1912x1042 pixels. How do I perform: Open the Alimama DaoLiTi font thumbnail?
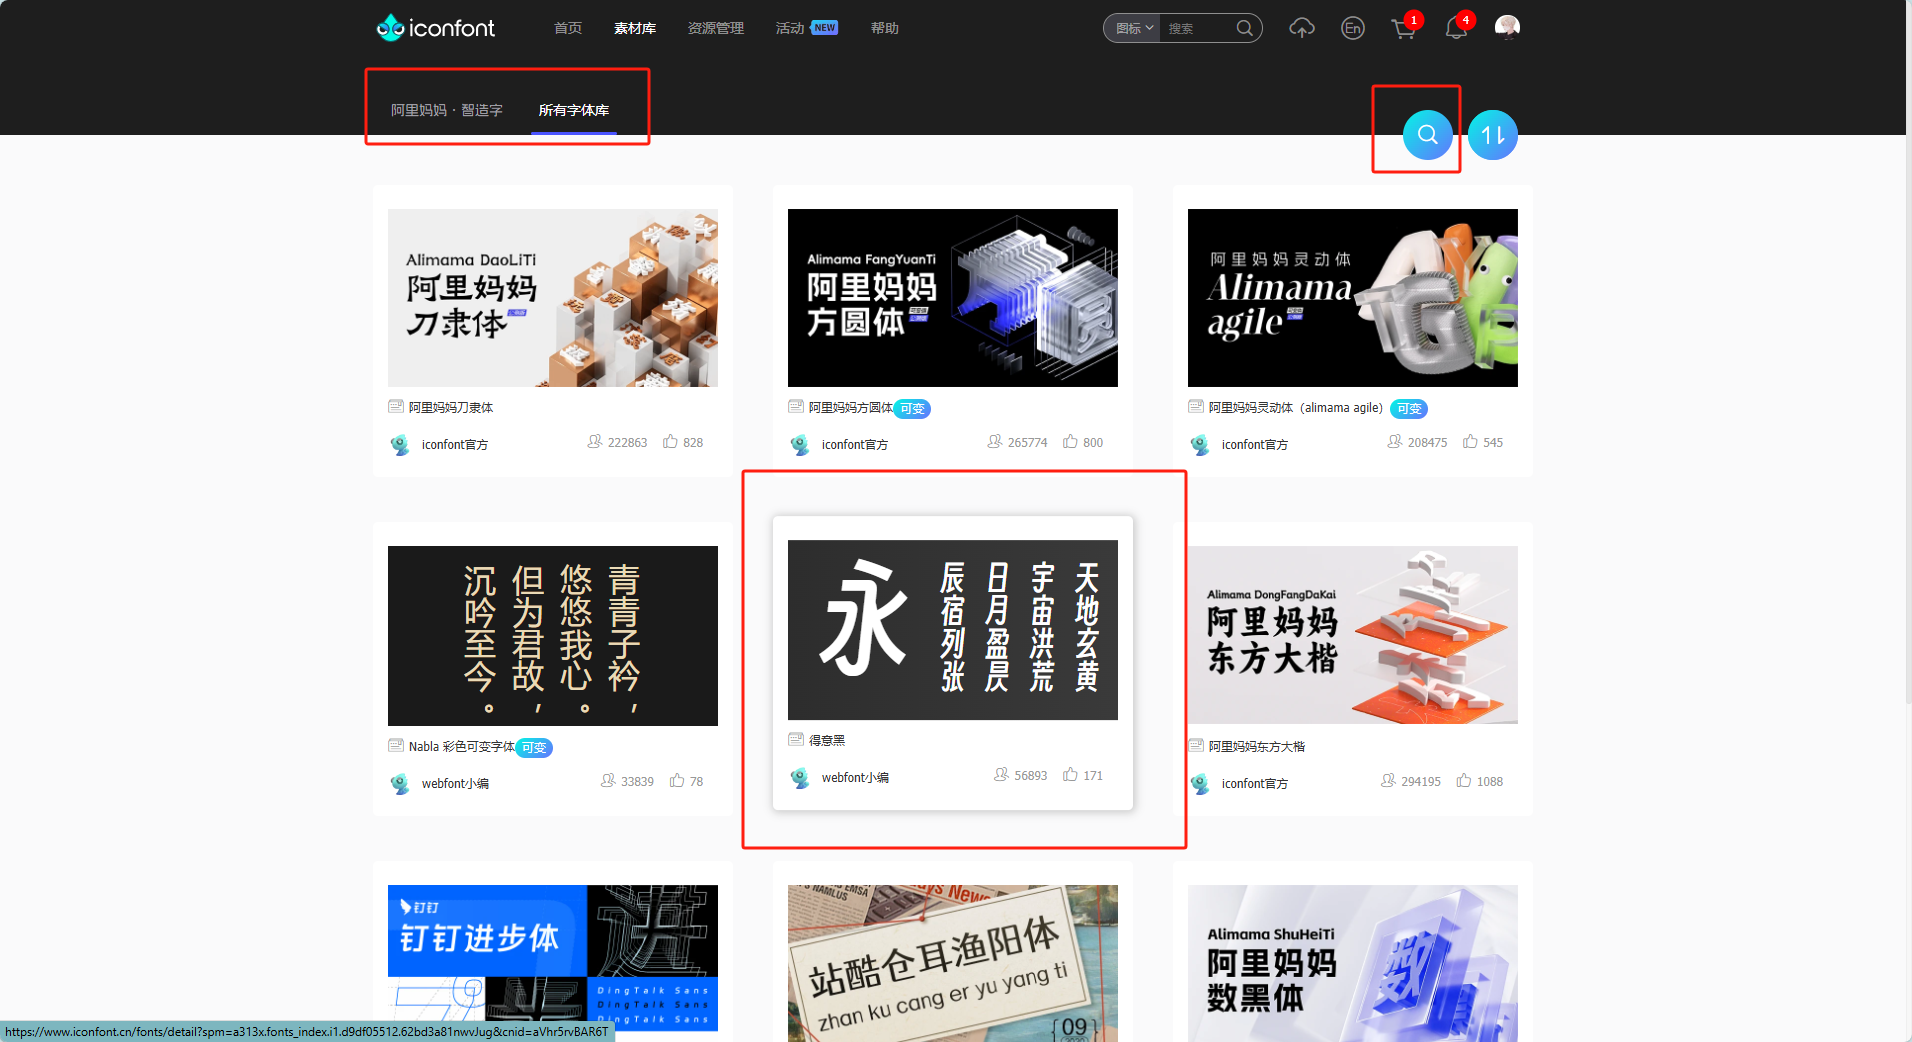[x=553, y=298]
